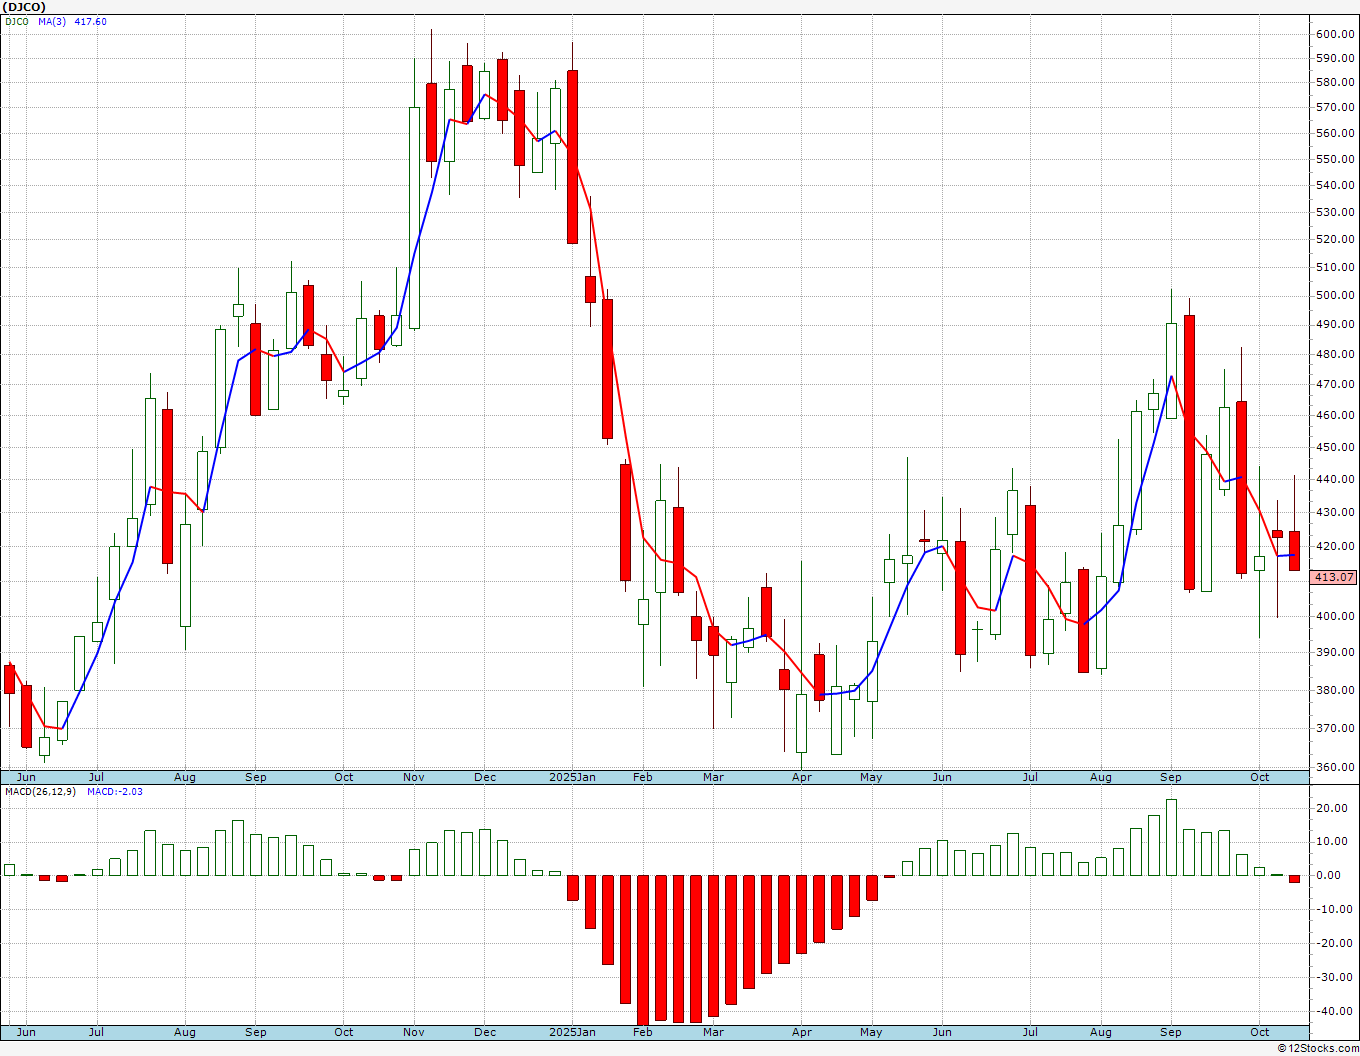This screenshot has width=1360, height=1056.
Task: Select the Sep label at right of upper axis
Action: [x=1171, y=777]
